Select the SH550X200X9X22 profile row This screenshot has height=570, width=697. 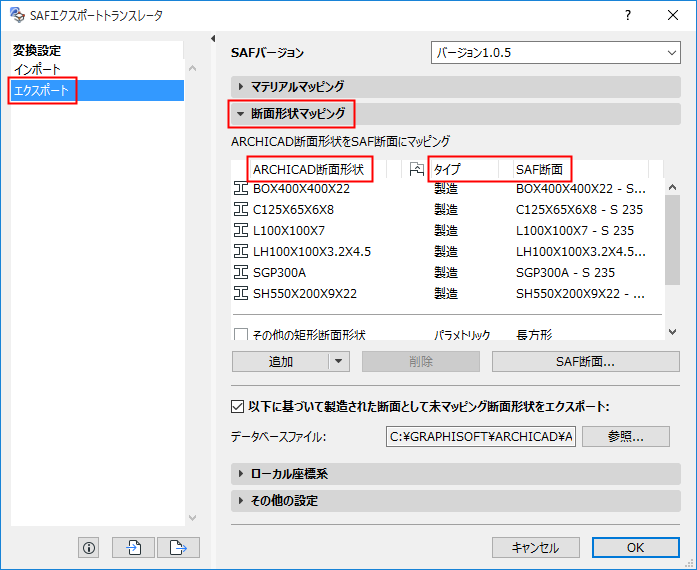click(448, 293)
